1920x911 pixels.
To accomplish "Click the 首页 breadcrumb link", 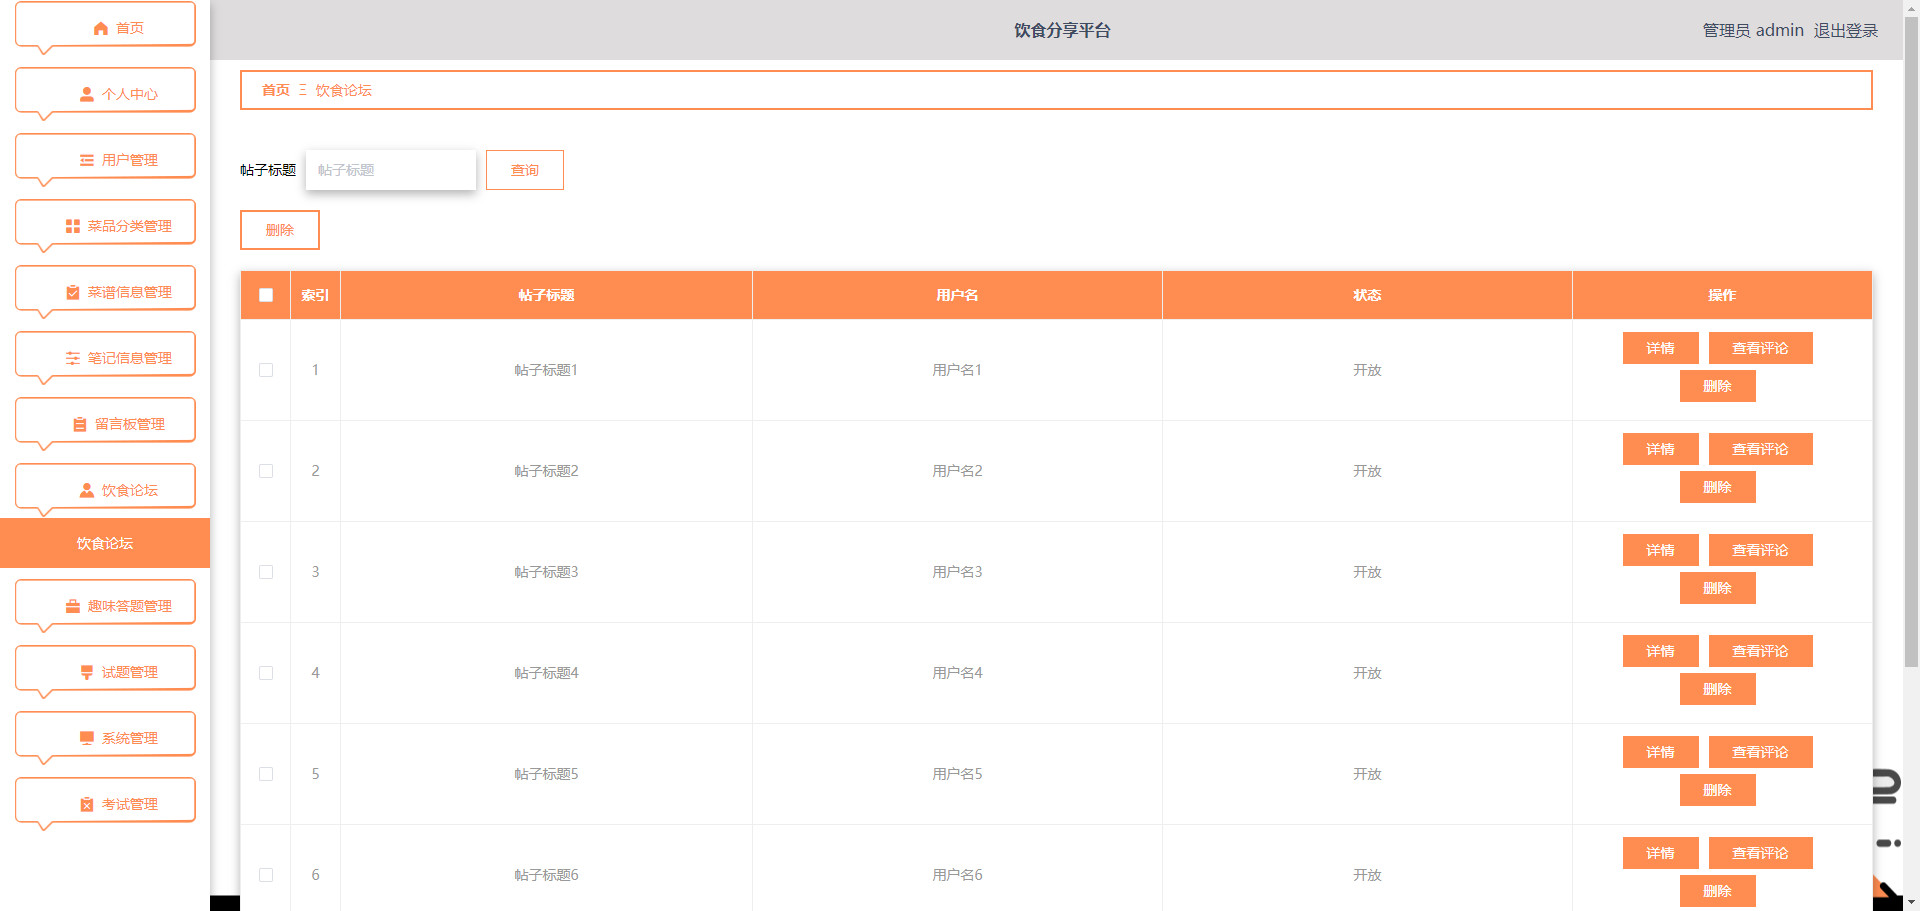I will click(276, 90).
